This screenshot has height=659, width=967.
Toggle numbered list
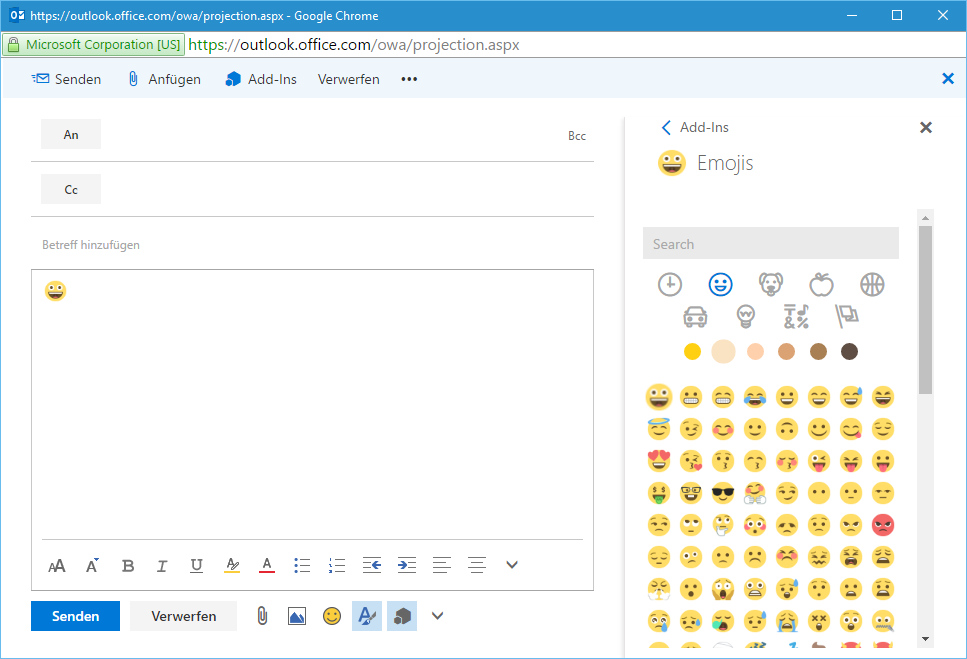coord(337,565)
